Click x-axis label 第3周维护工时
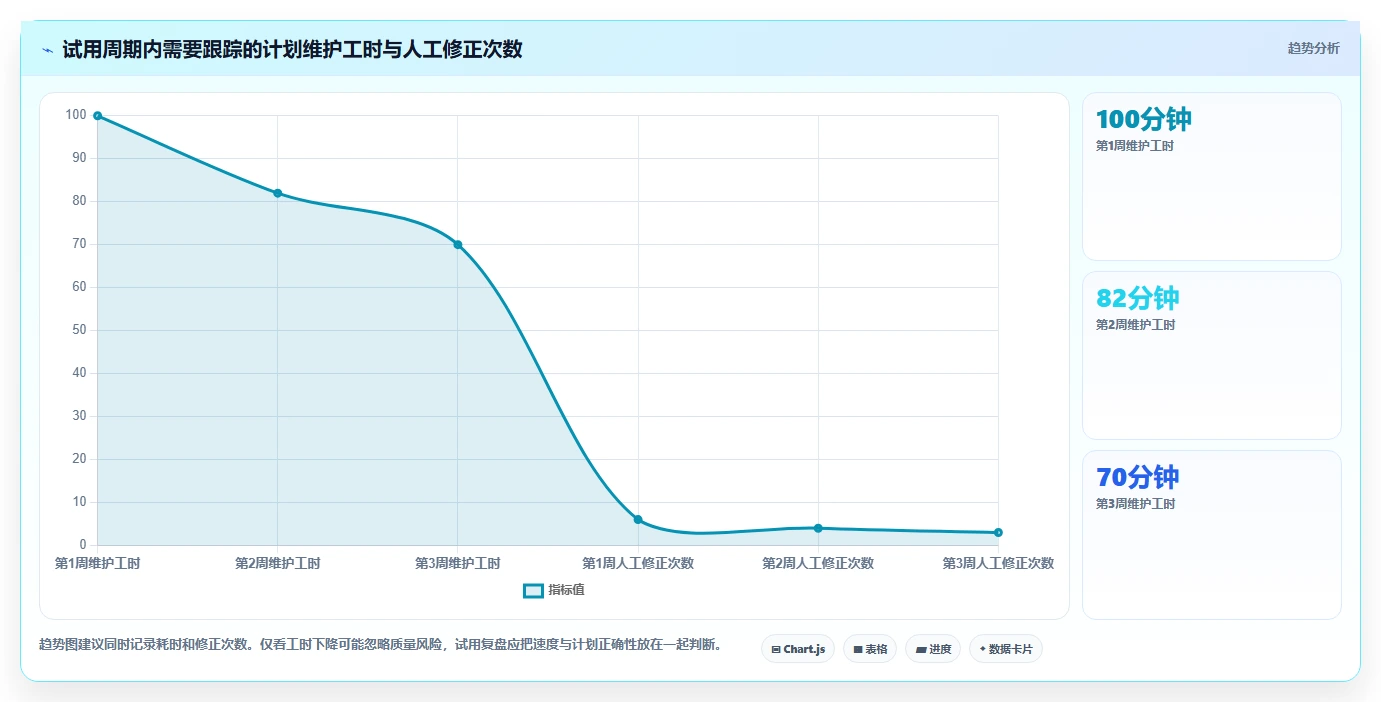Image resolution: width=1381 pixels, height=702 pixels. coord(458,564)
